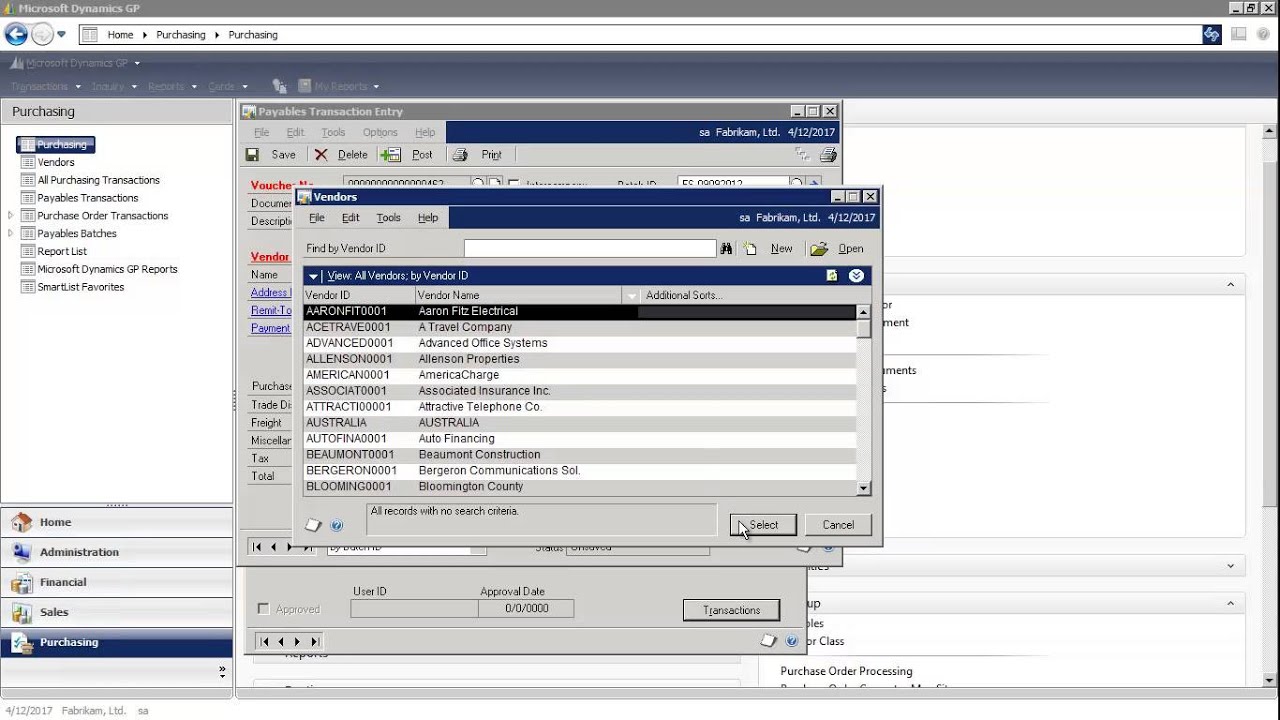1280x720 pixels.
Task: Select SmartList Favorites tree item
Action: [81, 287]
